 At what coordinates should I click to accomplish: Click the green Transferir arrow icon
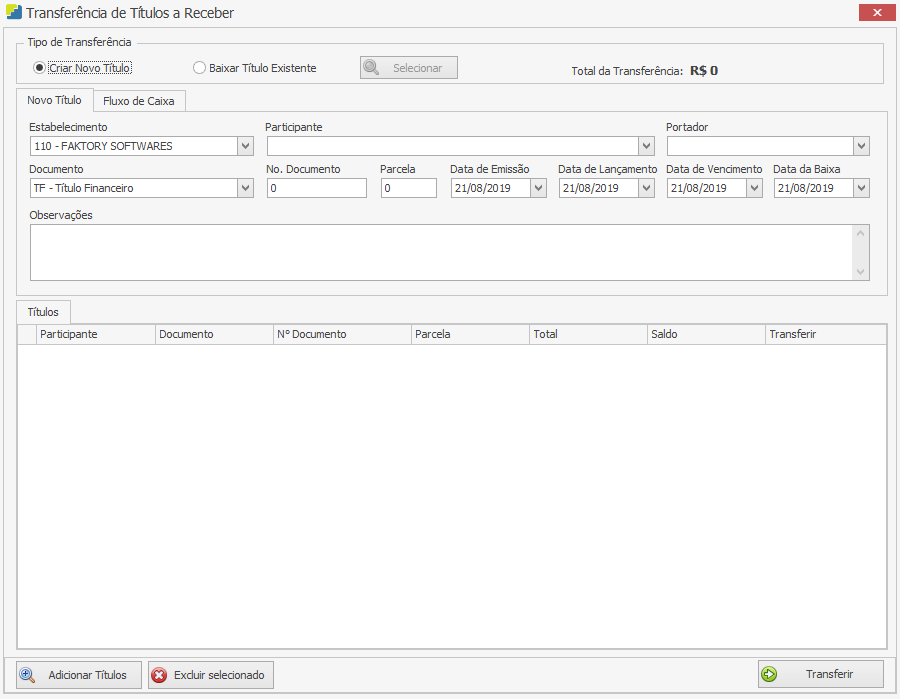[x=769, y=674]
